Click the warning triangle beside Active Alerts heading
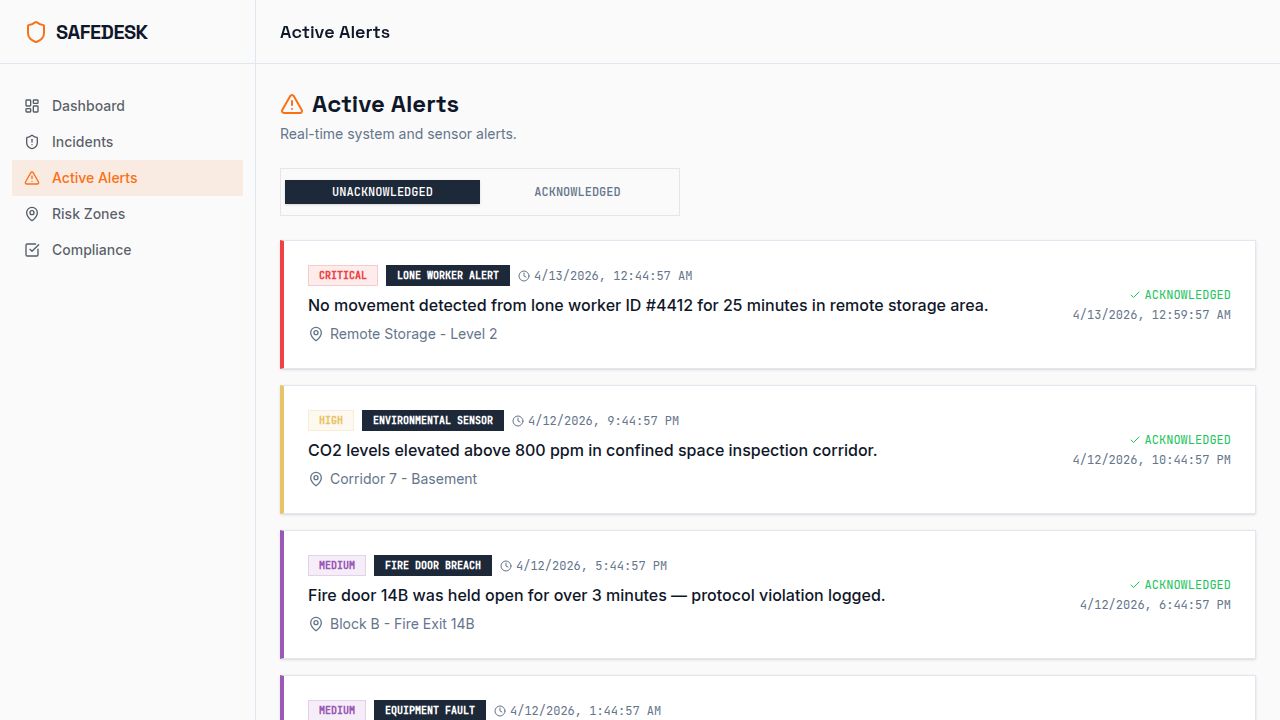The image size is (1280, 720). tap(292, 104)
